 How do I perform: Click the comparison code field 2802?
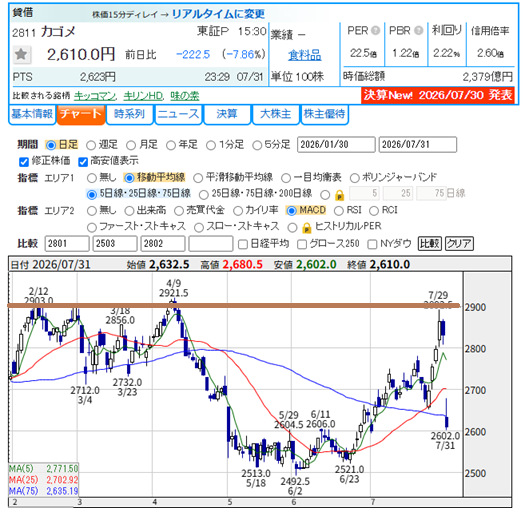pos(163,243)
